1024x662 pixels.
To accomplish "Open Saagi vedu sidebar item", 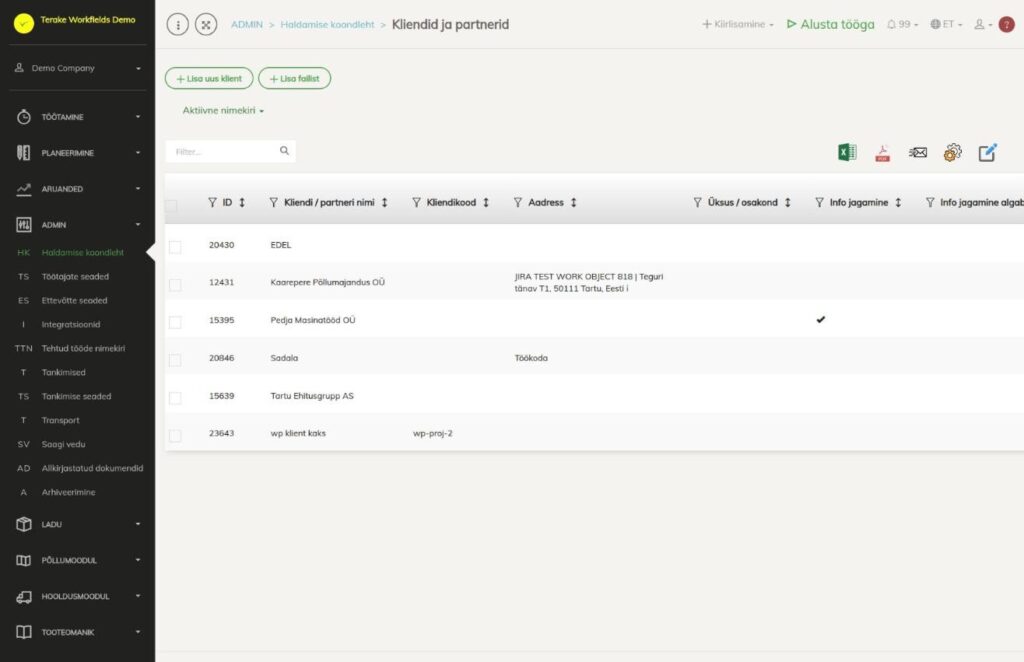I will click(63, 445).
